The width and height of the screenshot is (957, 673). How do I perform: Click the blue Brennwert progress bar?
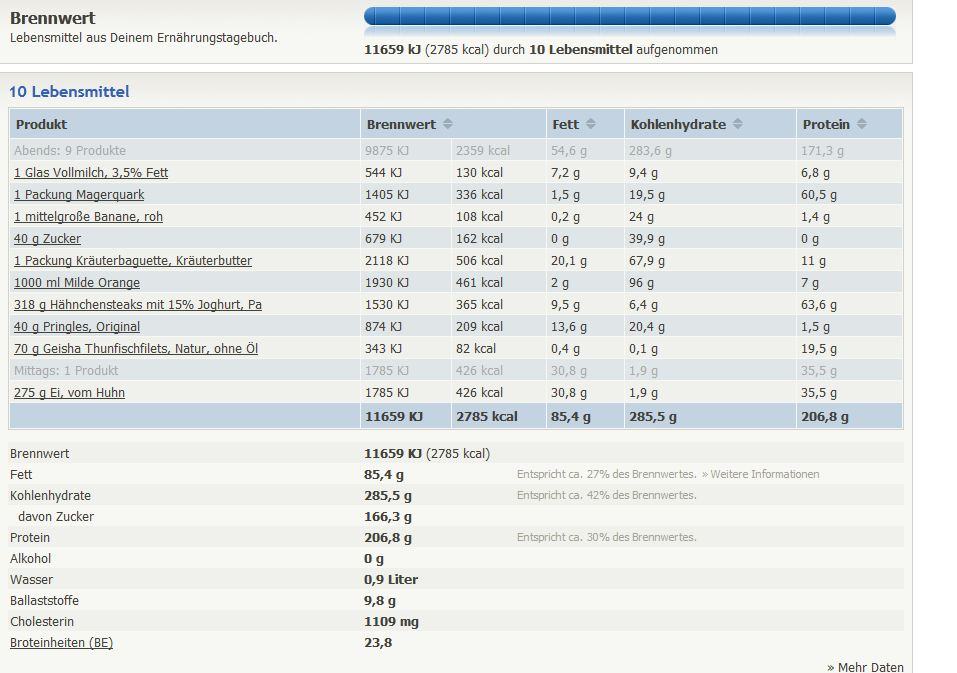pyautogui.click(x=630, y=16)
